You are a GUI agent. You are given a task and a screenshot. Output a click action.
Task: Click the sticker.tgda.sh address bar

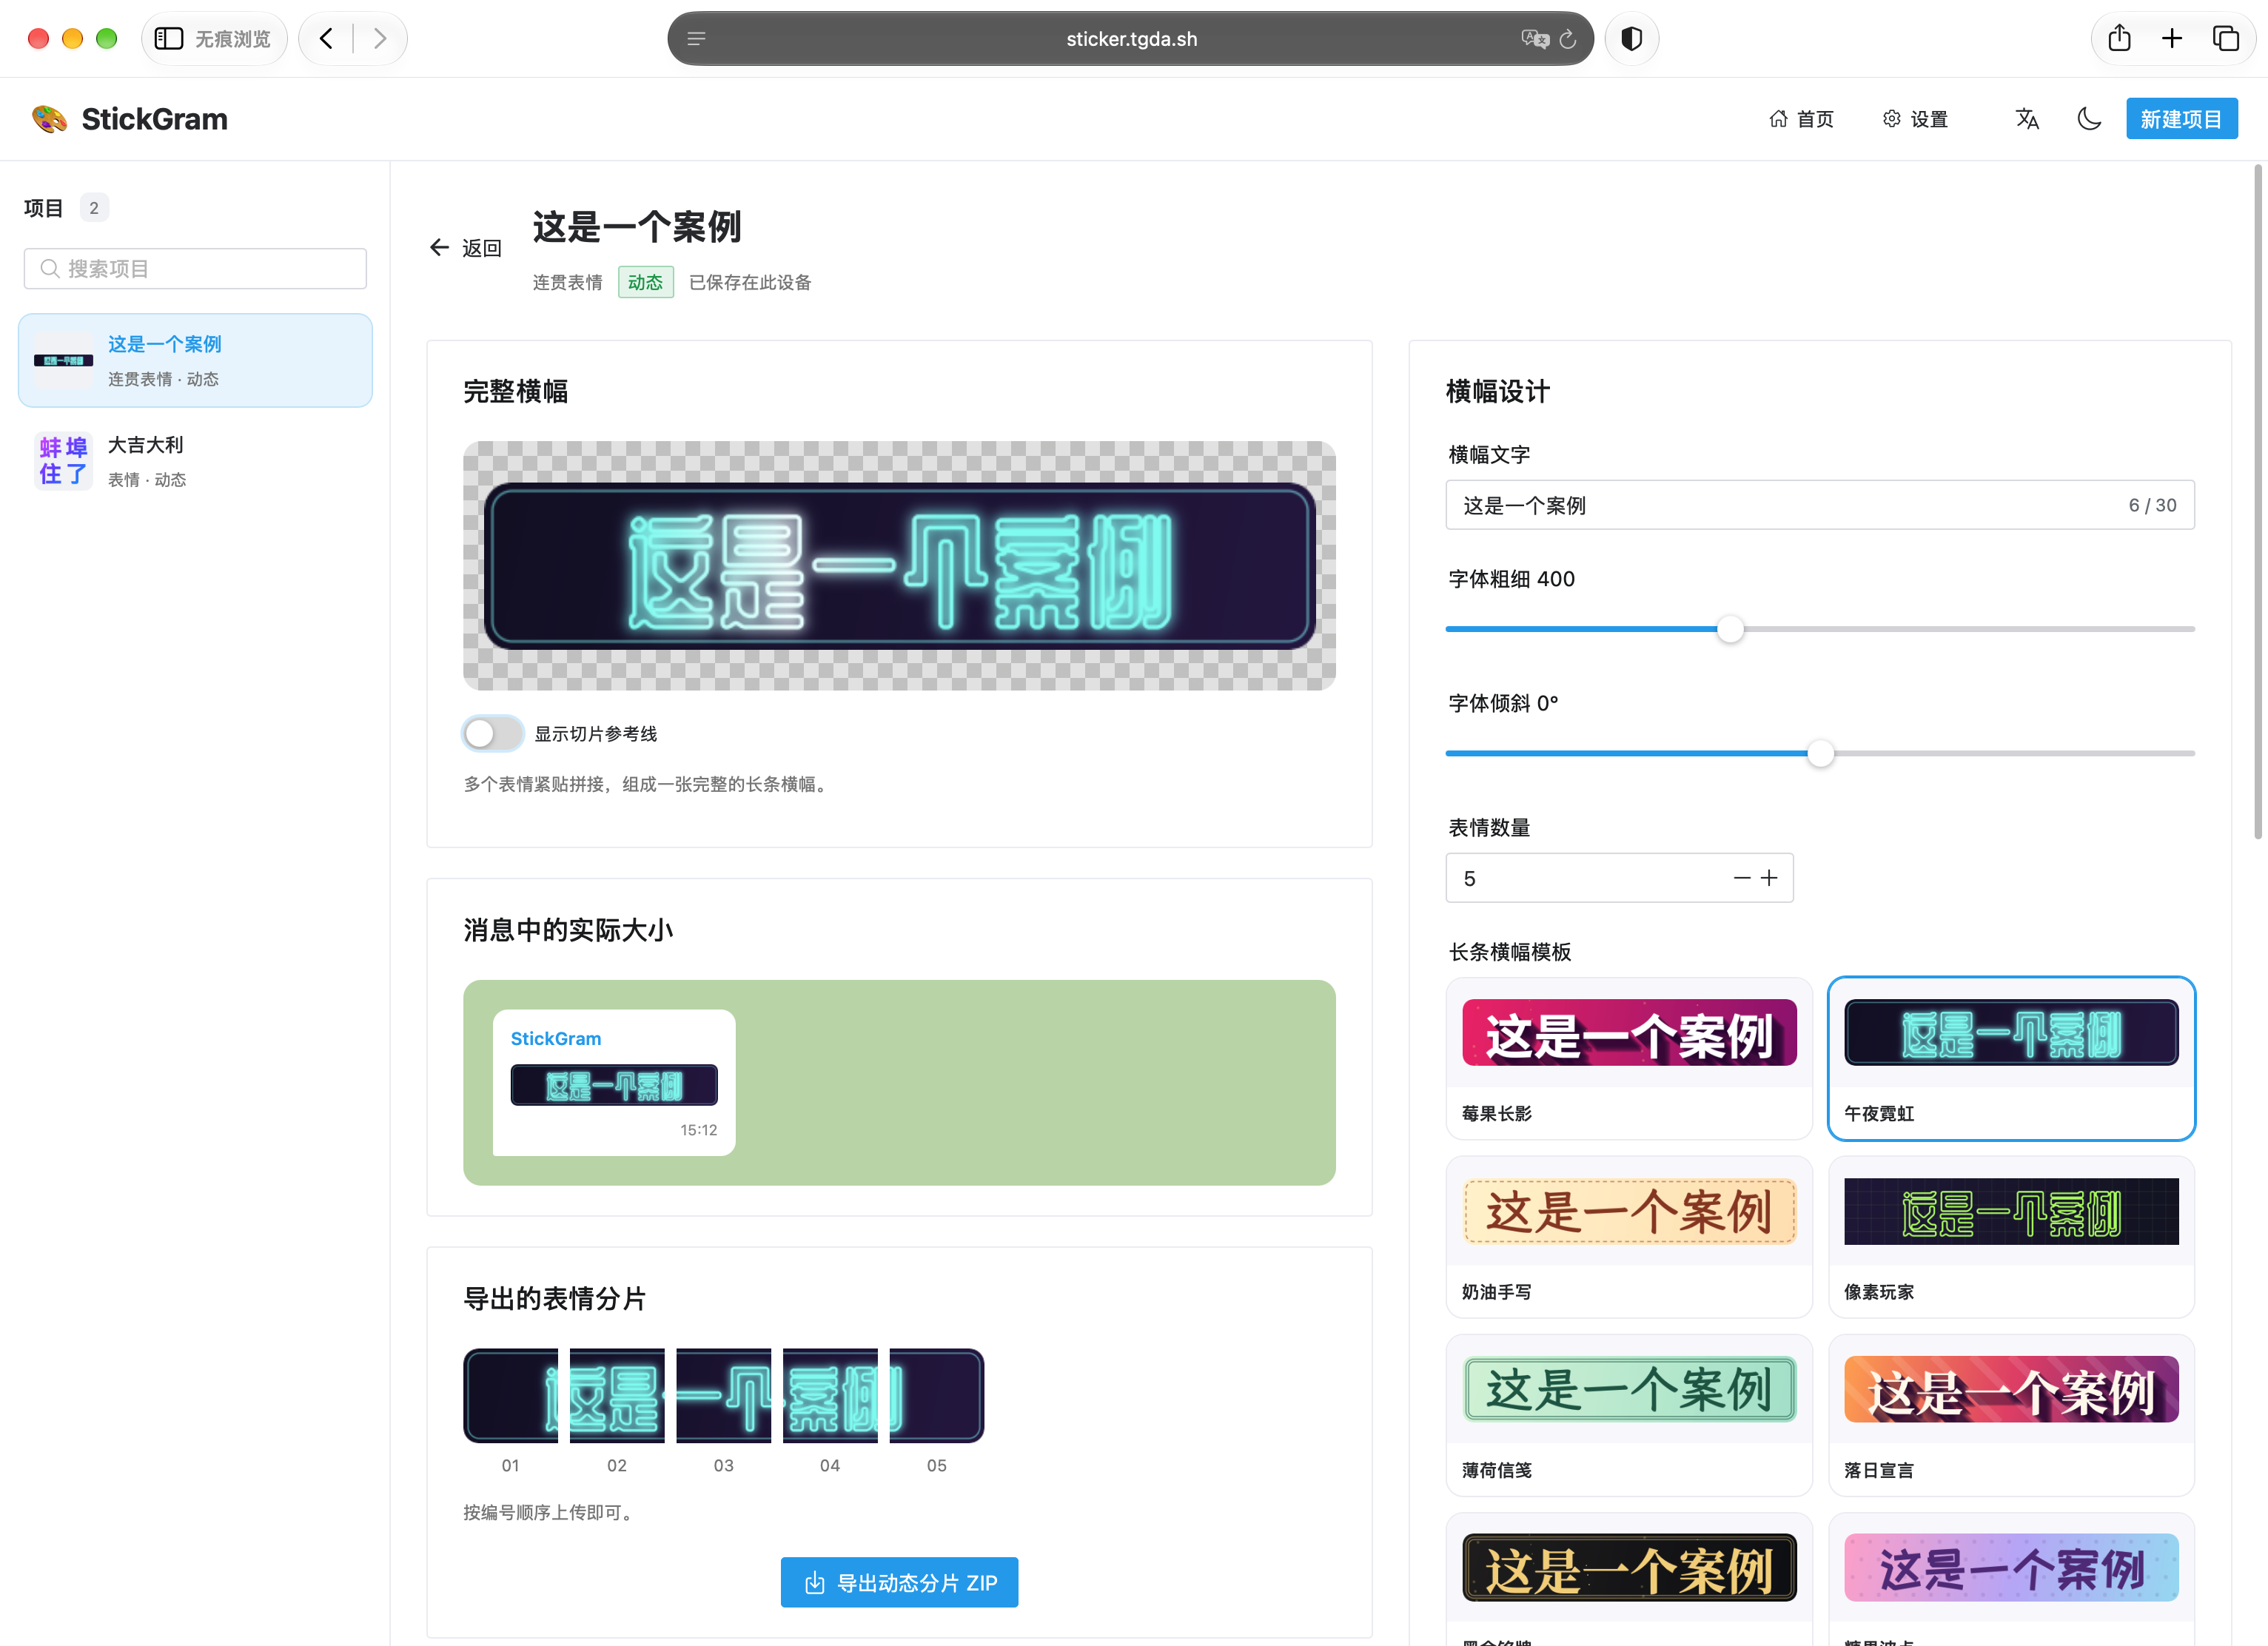click(1130, 39)
